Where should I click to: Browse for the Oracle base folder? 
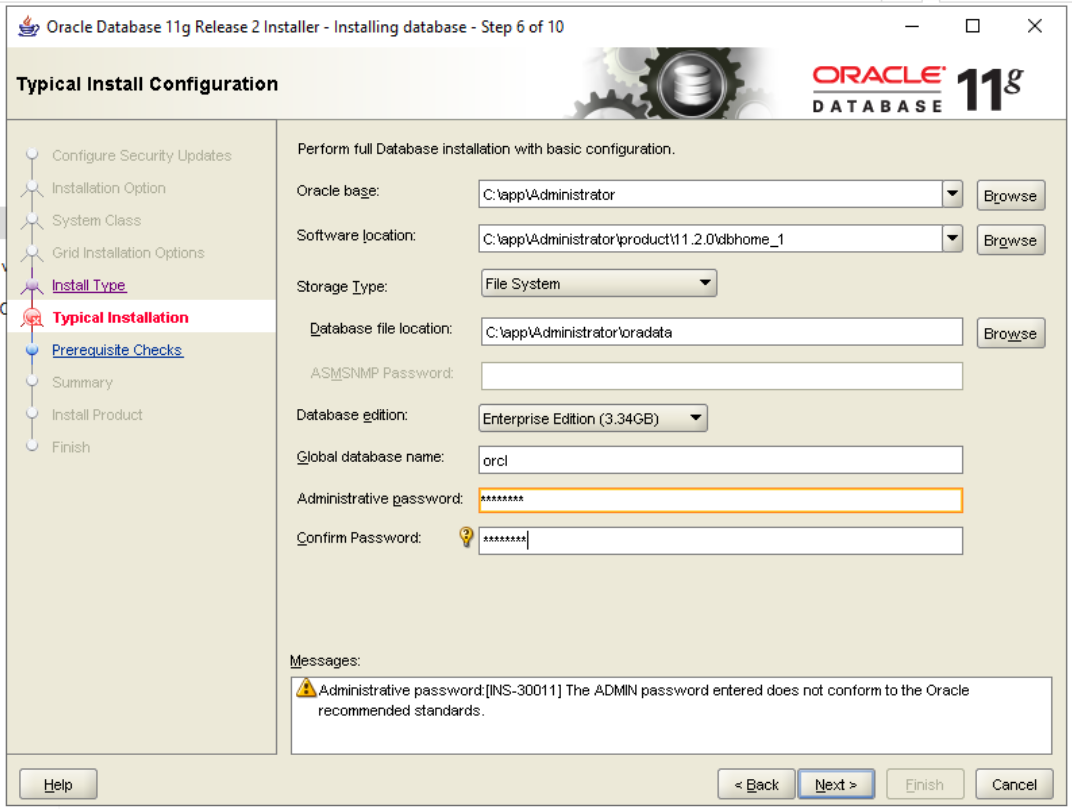1010,196
